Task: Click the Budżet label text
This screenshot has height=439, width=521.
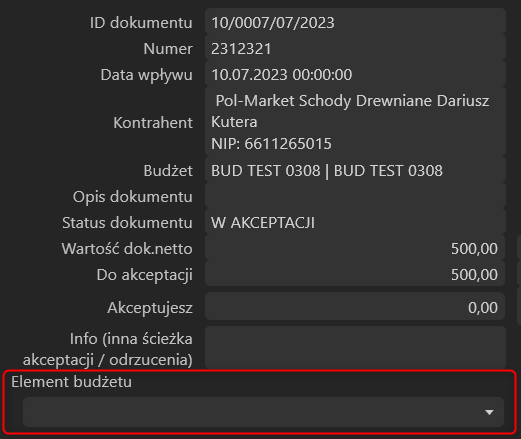Action: point(168,171)
